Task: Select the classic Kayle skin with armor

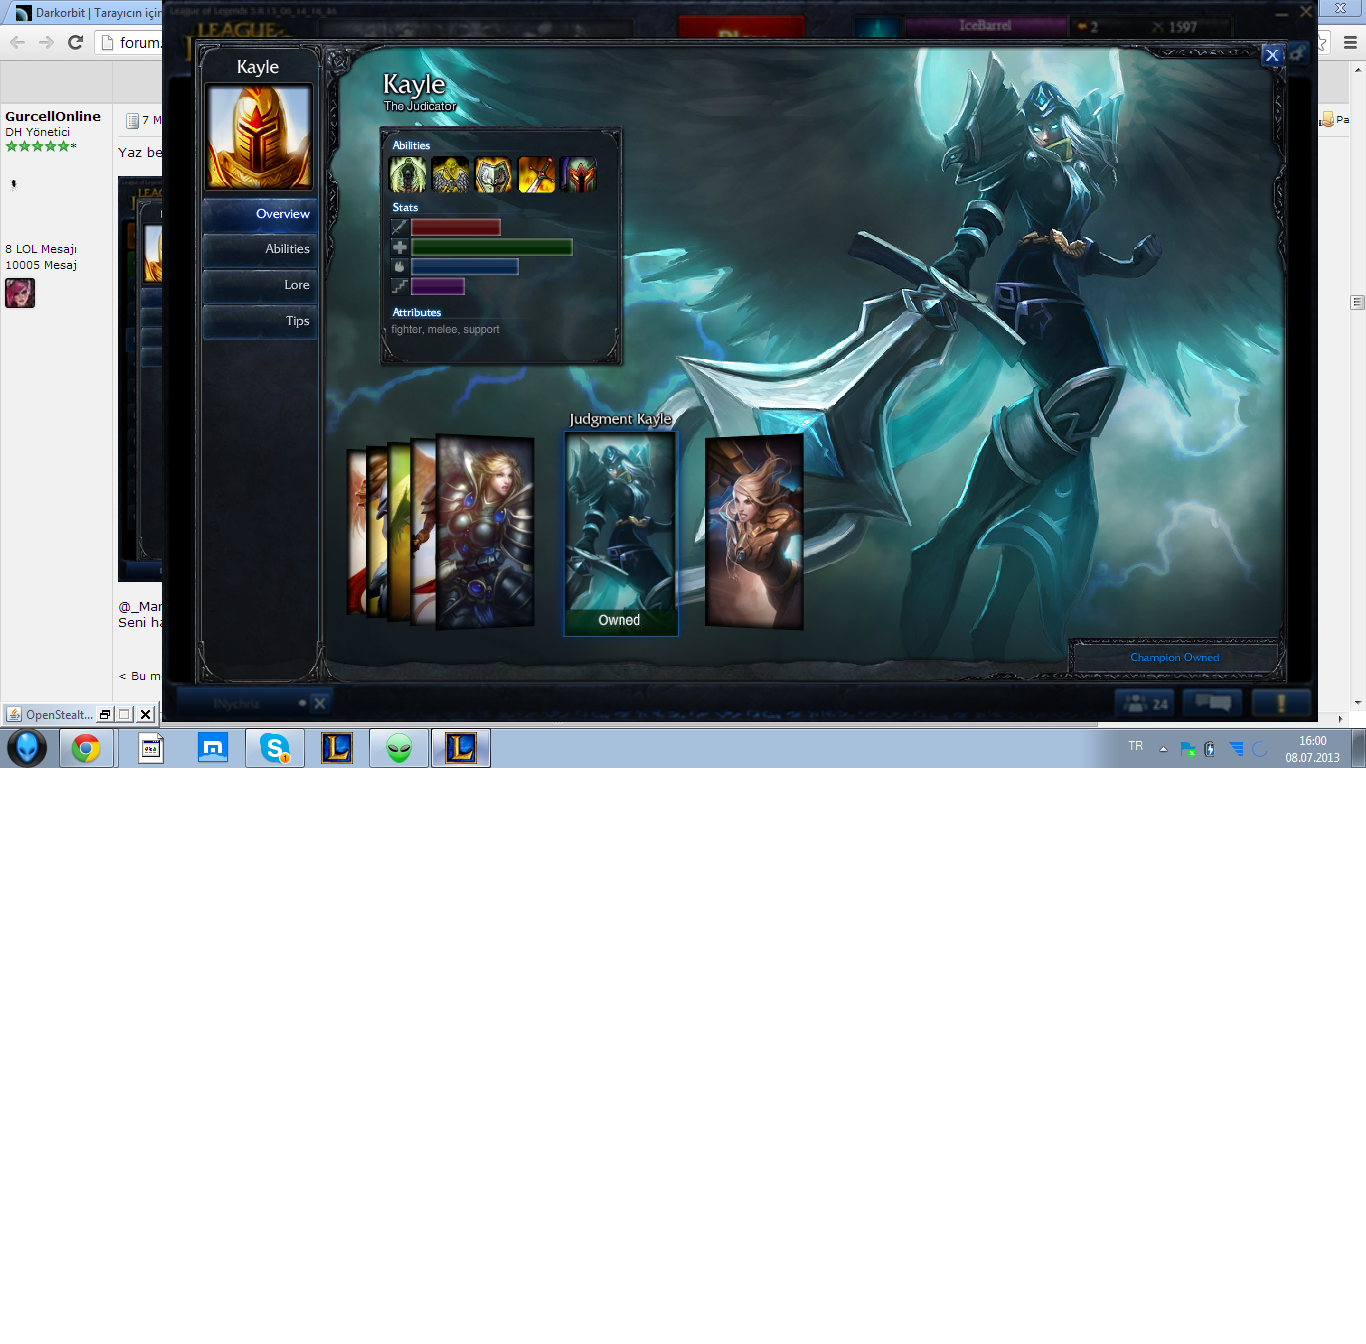Action: pyautogui.click(x=485, y=532)
